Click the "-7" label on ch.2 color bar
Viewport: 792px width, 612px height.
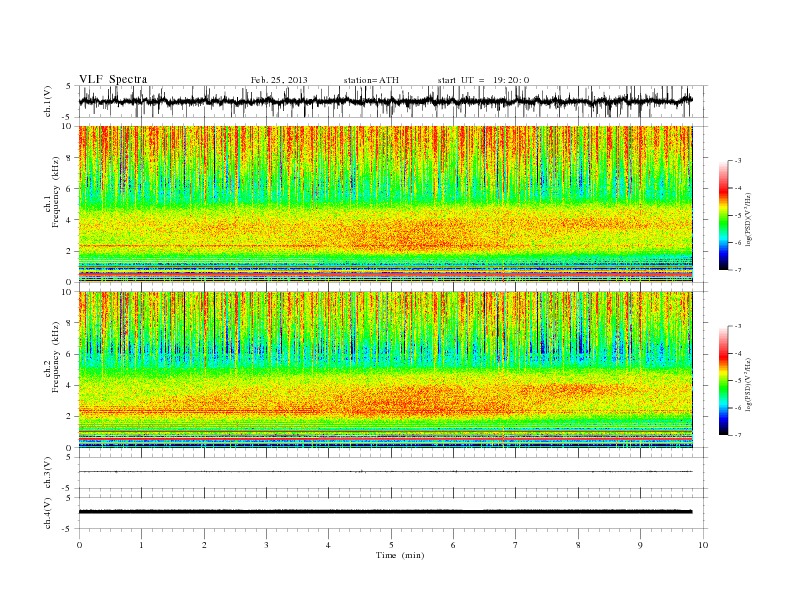[x=738, y=435]
